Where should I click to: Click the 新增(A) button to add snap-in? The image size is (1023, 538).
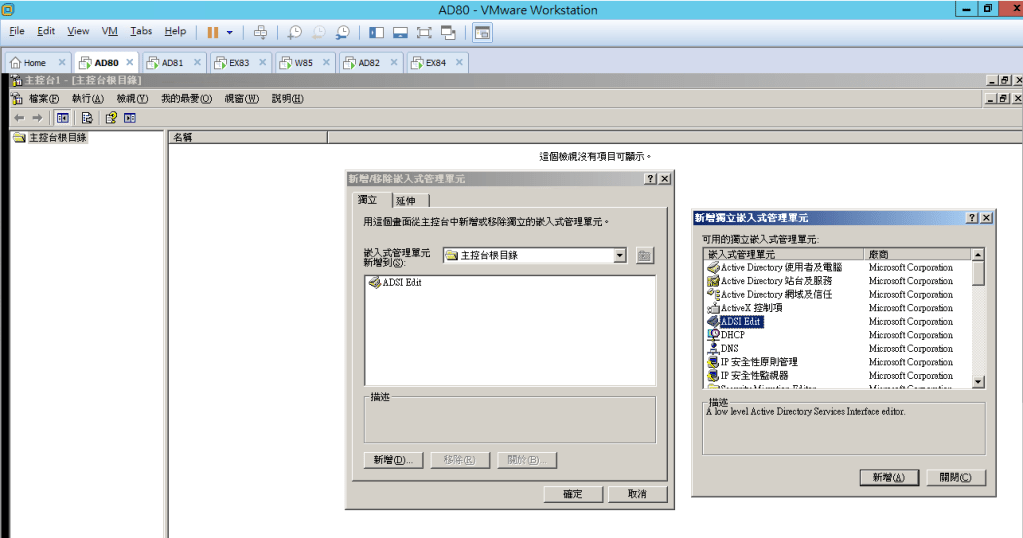888,478
